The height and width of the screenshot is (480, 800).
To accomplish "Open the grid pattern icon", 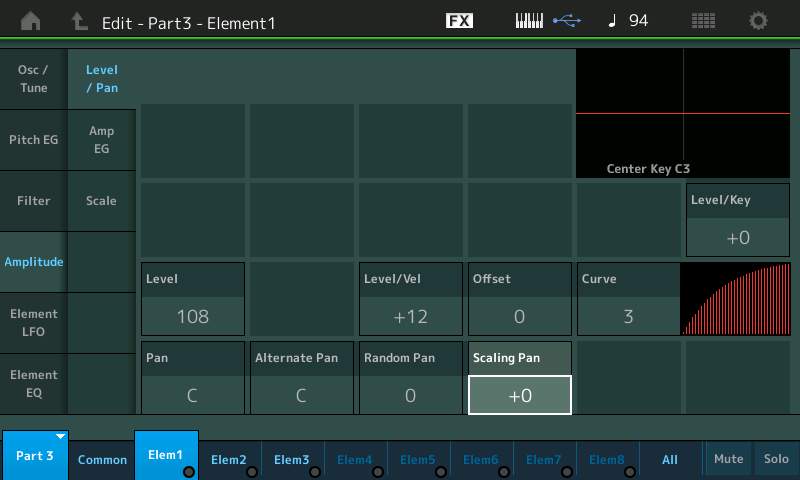I will point(703,21).
